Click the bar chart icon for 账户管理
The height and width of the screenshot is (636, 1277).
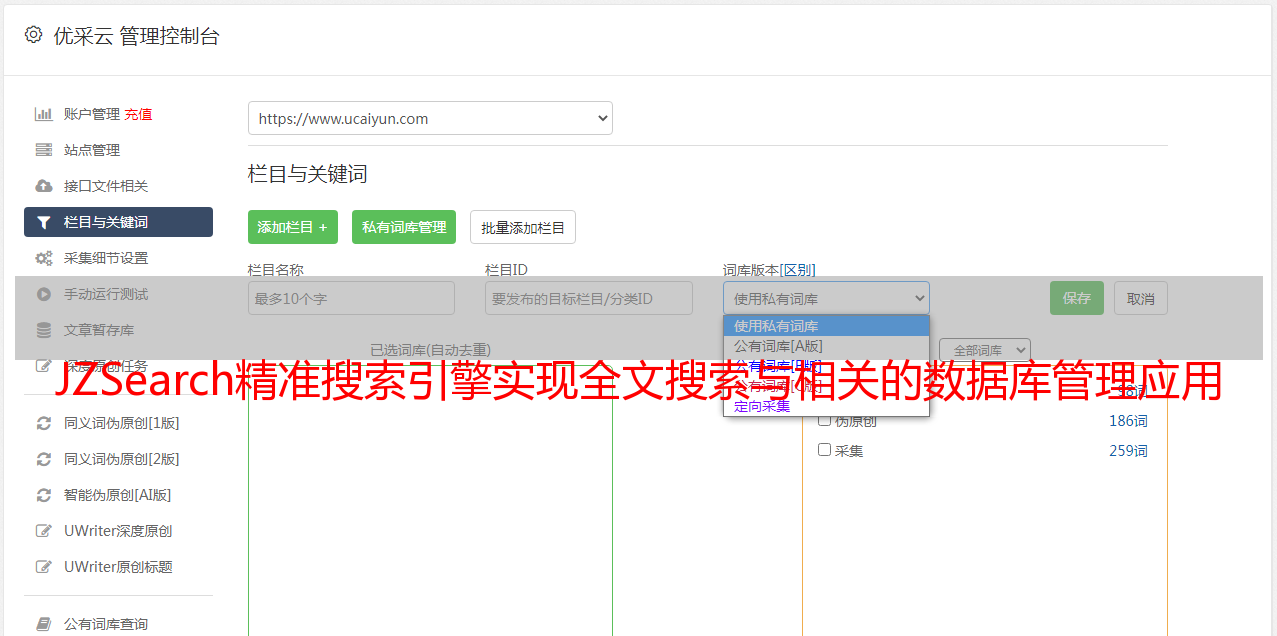[44, 114]
